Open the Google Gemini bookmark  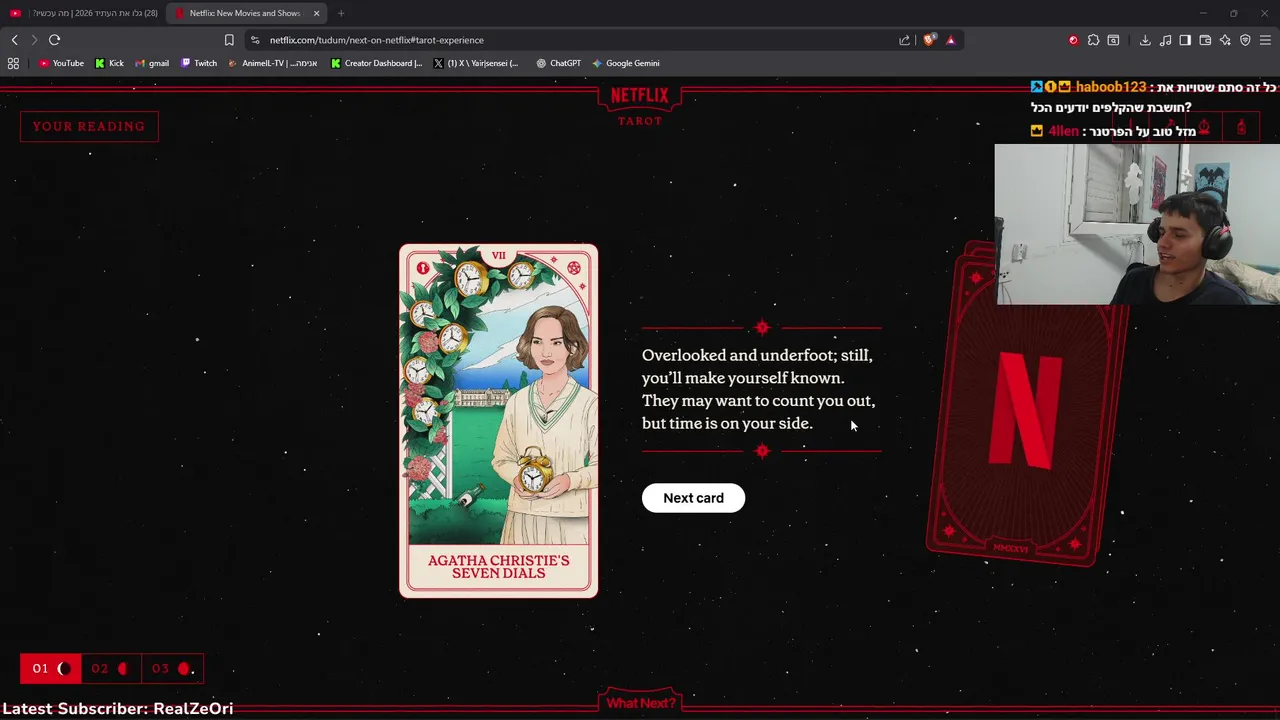pos(625,63)
